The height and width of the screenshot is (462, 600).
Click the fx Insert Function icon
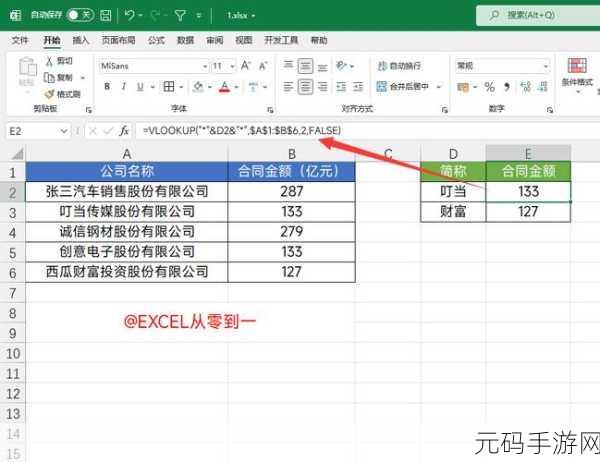pos(124,131)
